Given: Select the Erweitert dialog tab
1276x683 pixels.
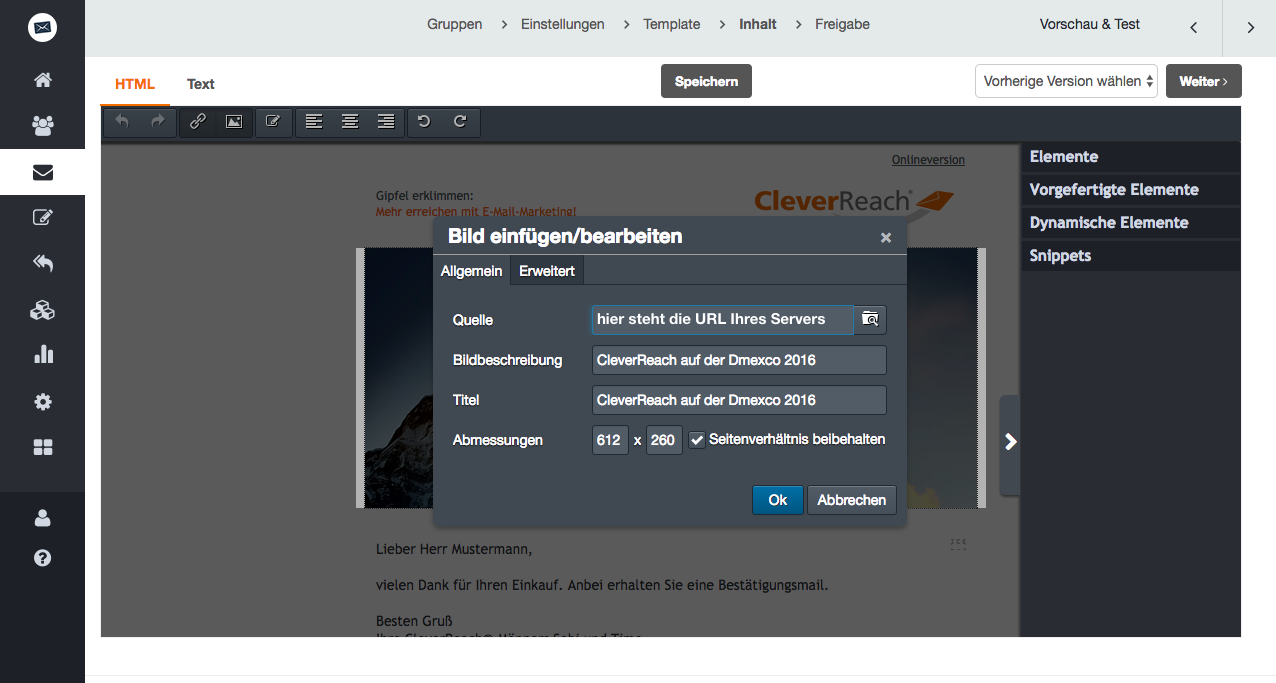Looking at the screenshot, I should (547, 271).
